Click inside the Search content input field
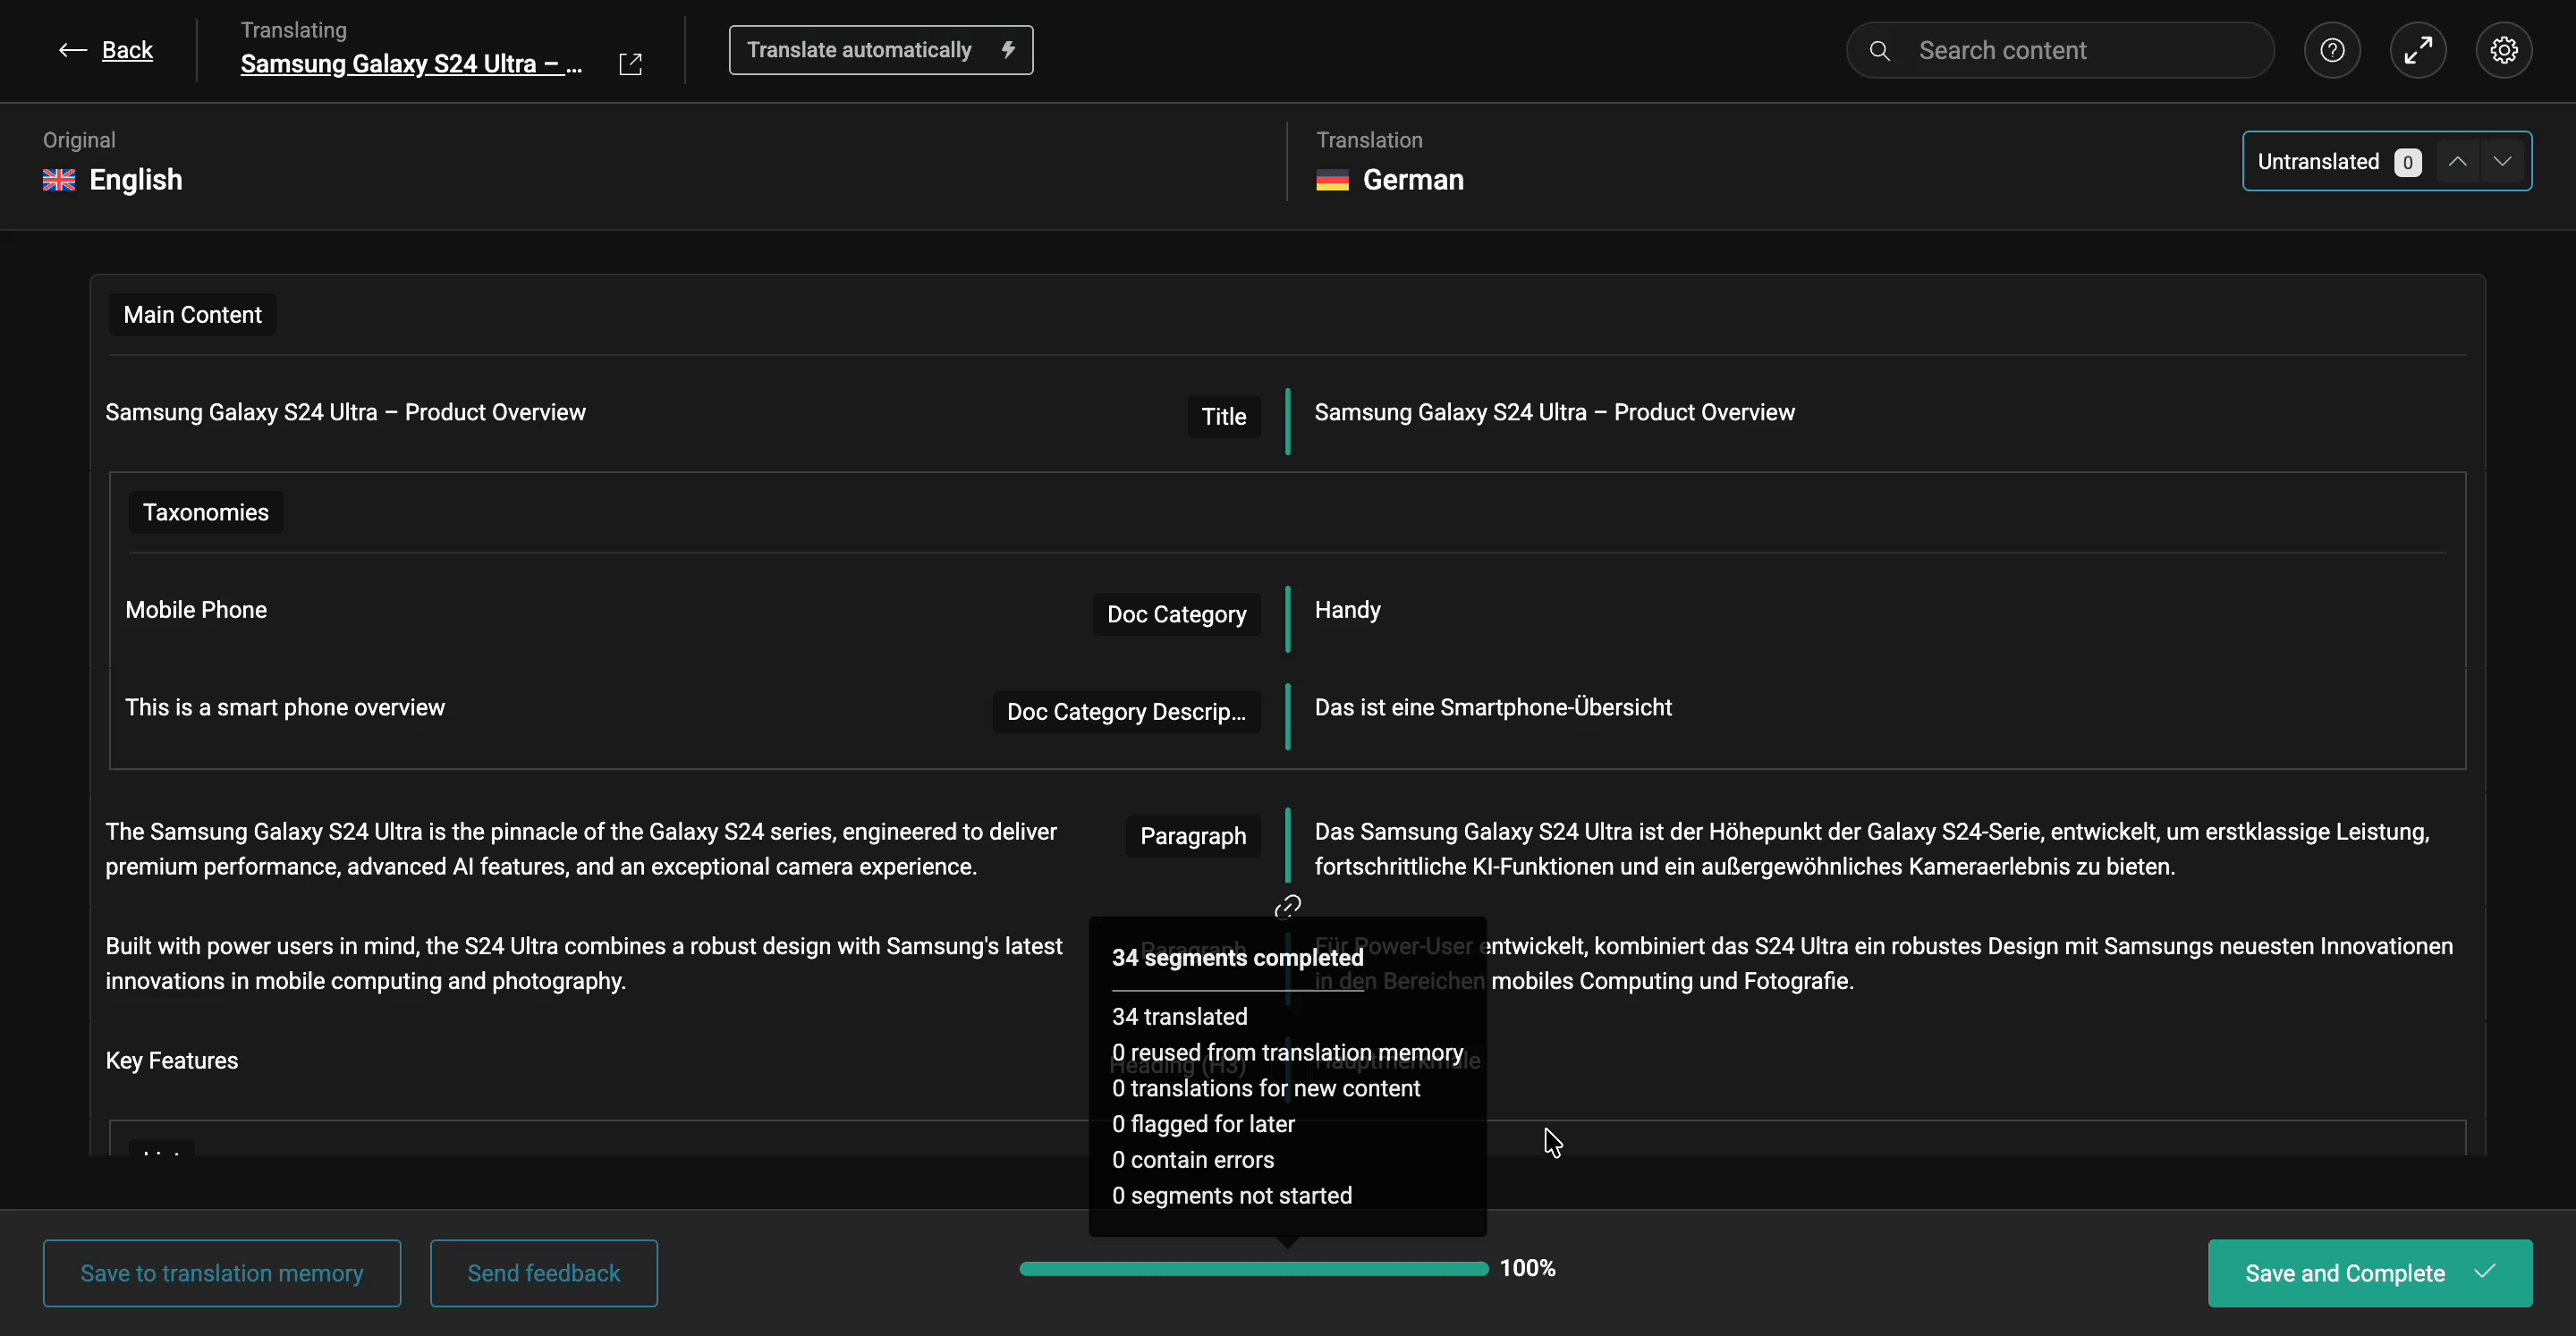Viewport: 2576px width, 1336px height. pos(2060,49)
